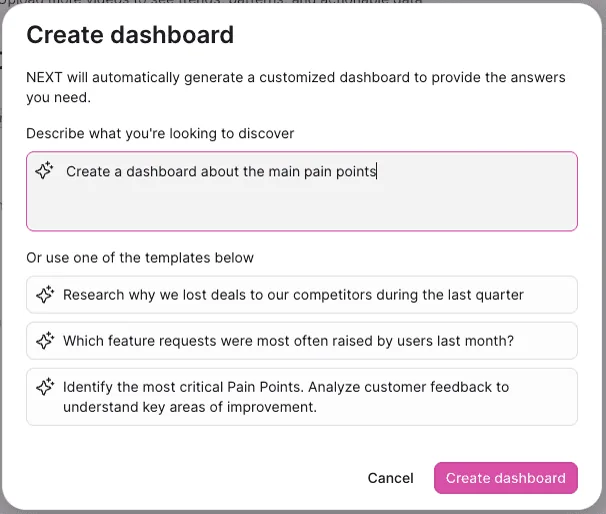The height and width of the screenshot is (514, 606).
Task: Pick the 'Identify the most critical Pain Points' template
Action: coord(302,397)
